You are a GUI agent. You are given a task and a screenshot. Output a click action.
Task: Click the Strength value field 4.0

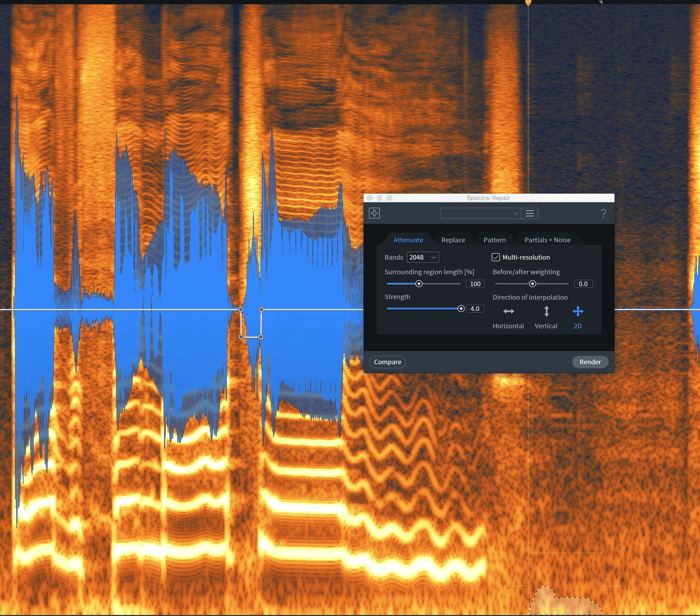(475, 309)
